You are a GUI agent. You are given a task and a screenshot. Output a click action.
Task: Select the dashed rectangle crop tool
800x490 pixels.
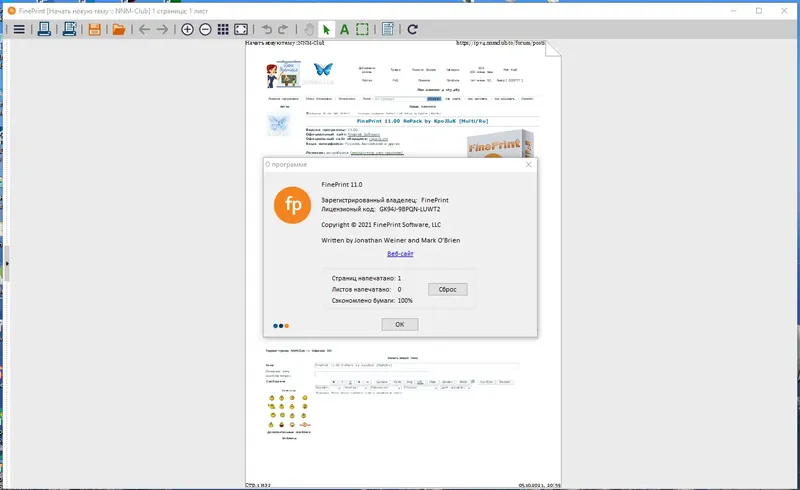(x=362, y=30)
